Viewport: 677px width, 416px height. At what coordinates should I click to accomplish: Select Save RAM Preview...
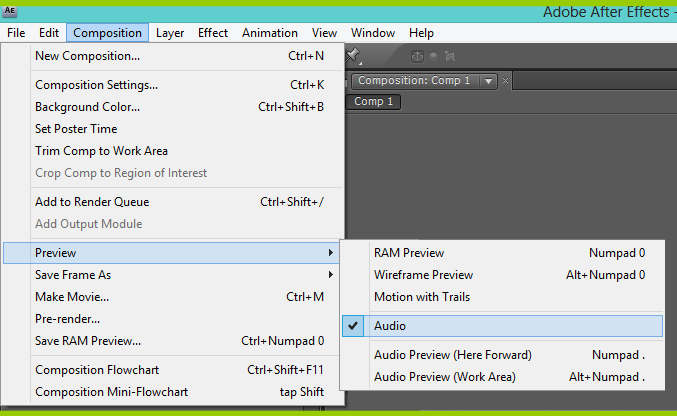174,341
